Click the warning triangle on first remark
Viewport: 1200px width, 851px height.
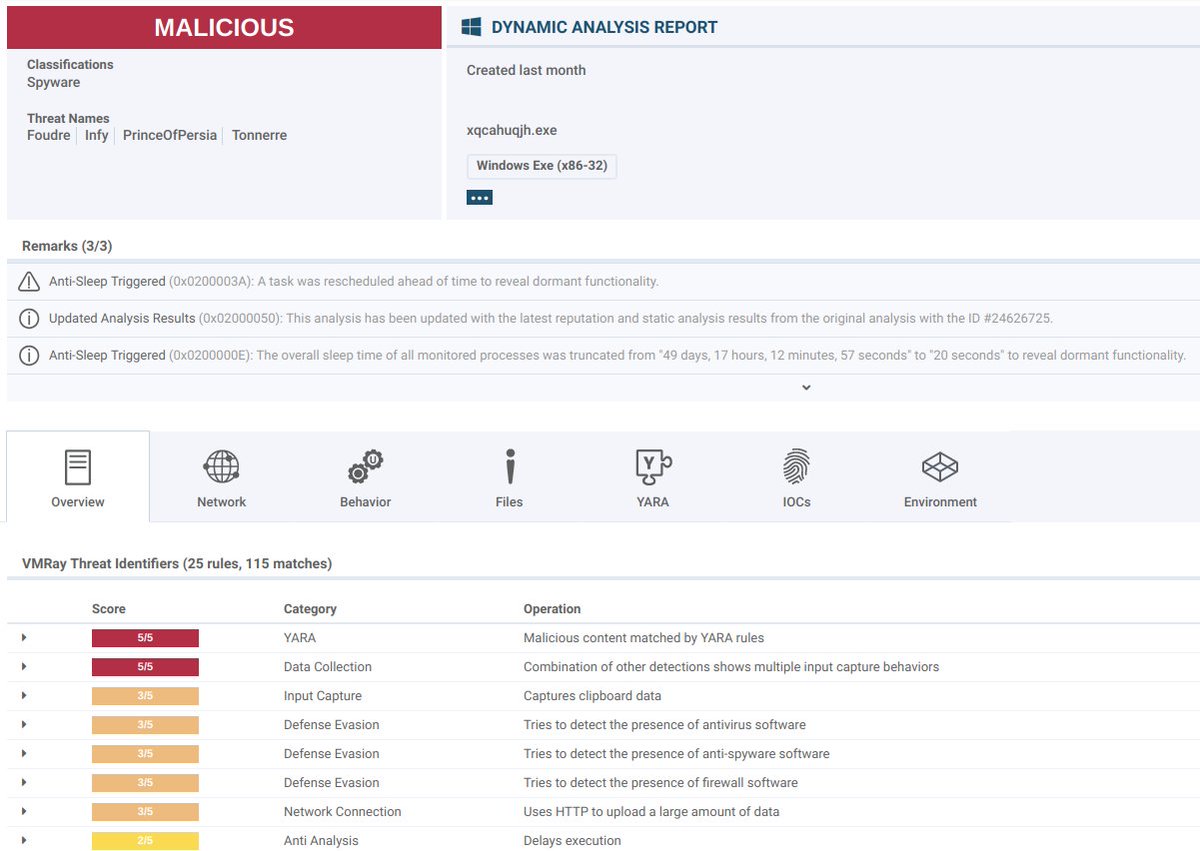[30, 282]
